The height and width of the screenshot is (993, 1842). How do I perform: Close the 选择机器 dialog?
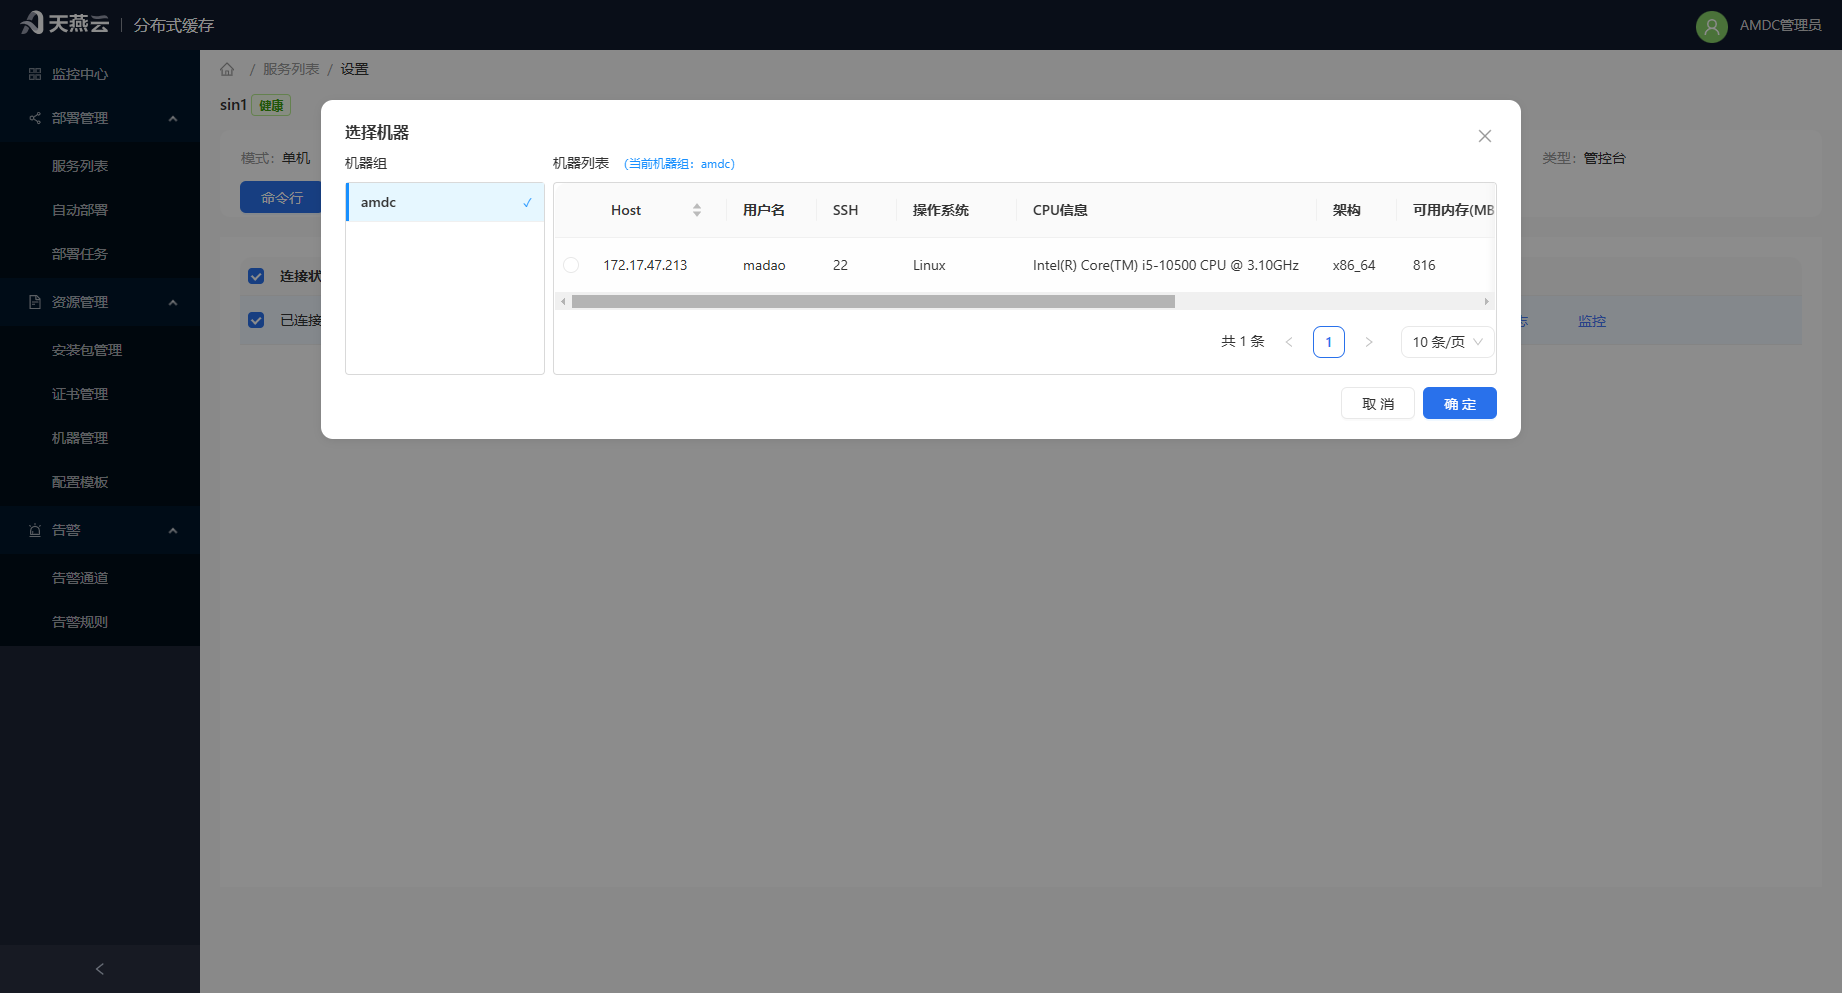click(x=1485, y=136)
